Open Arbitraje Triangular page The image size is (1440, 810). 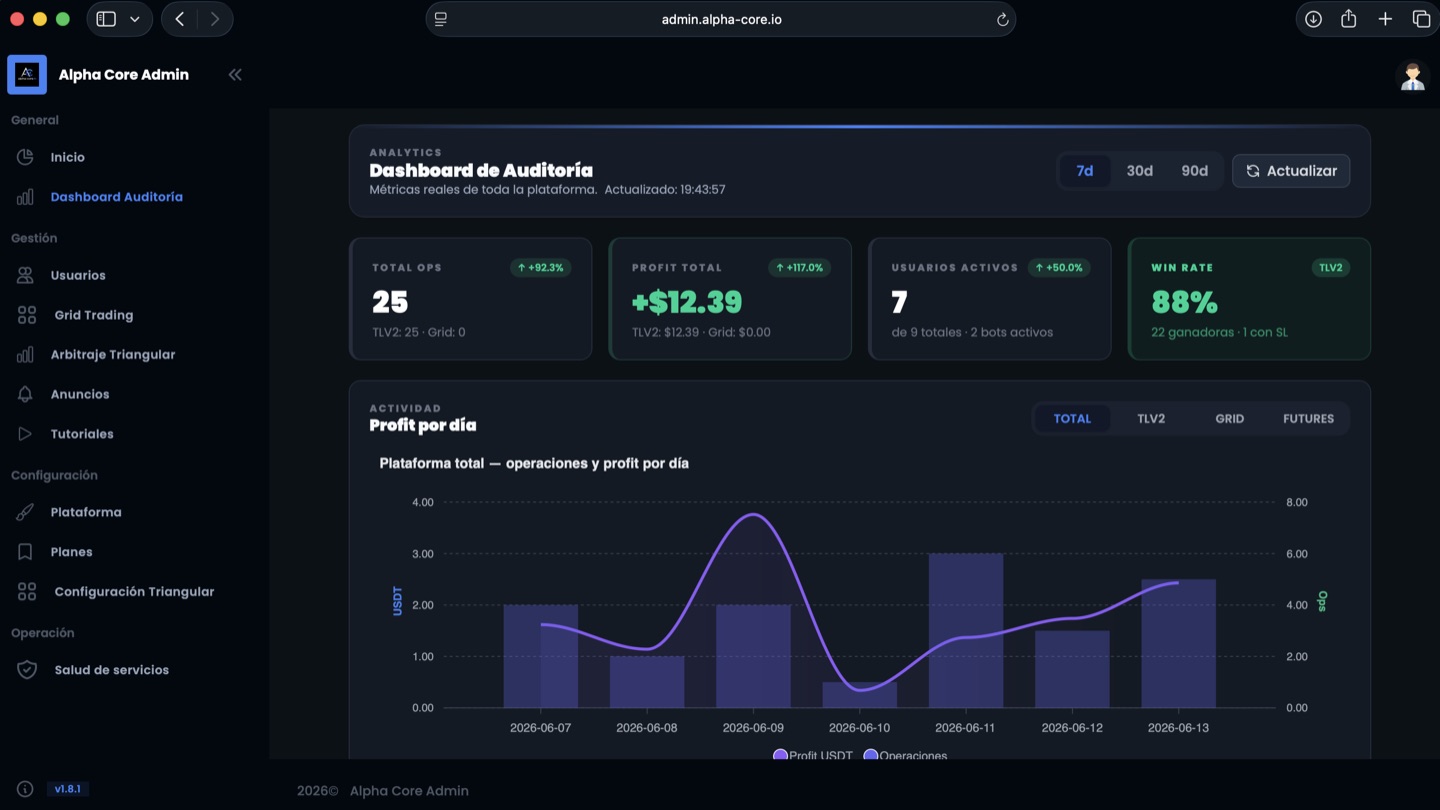(x=113, y=354)
